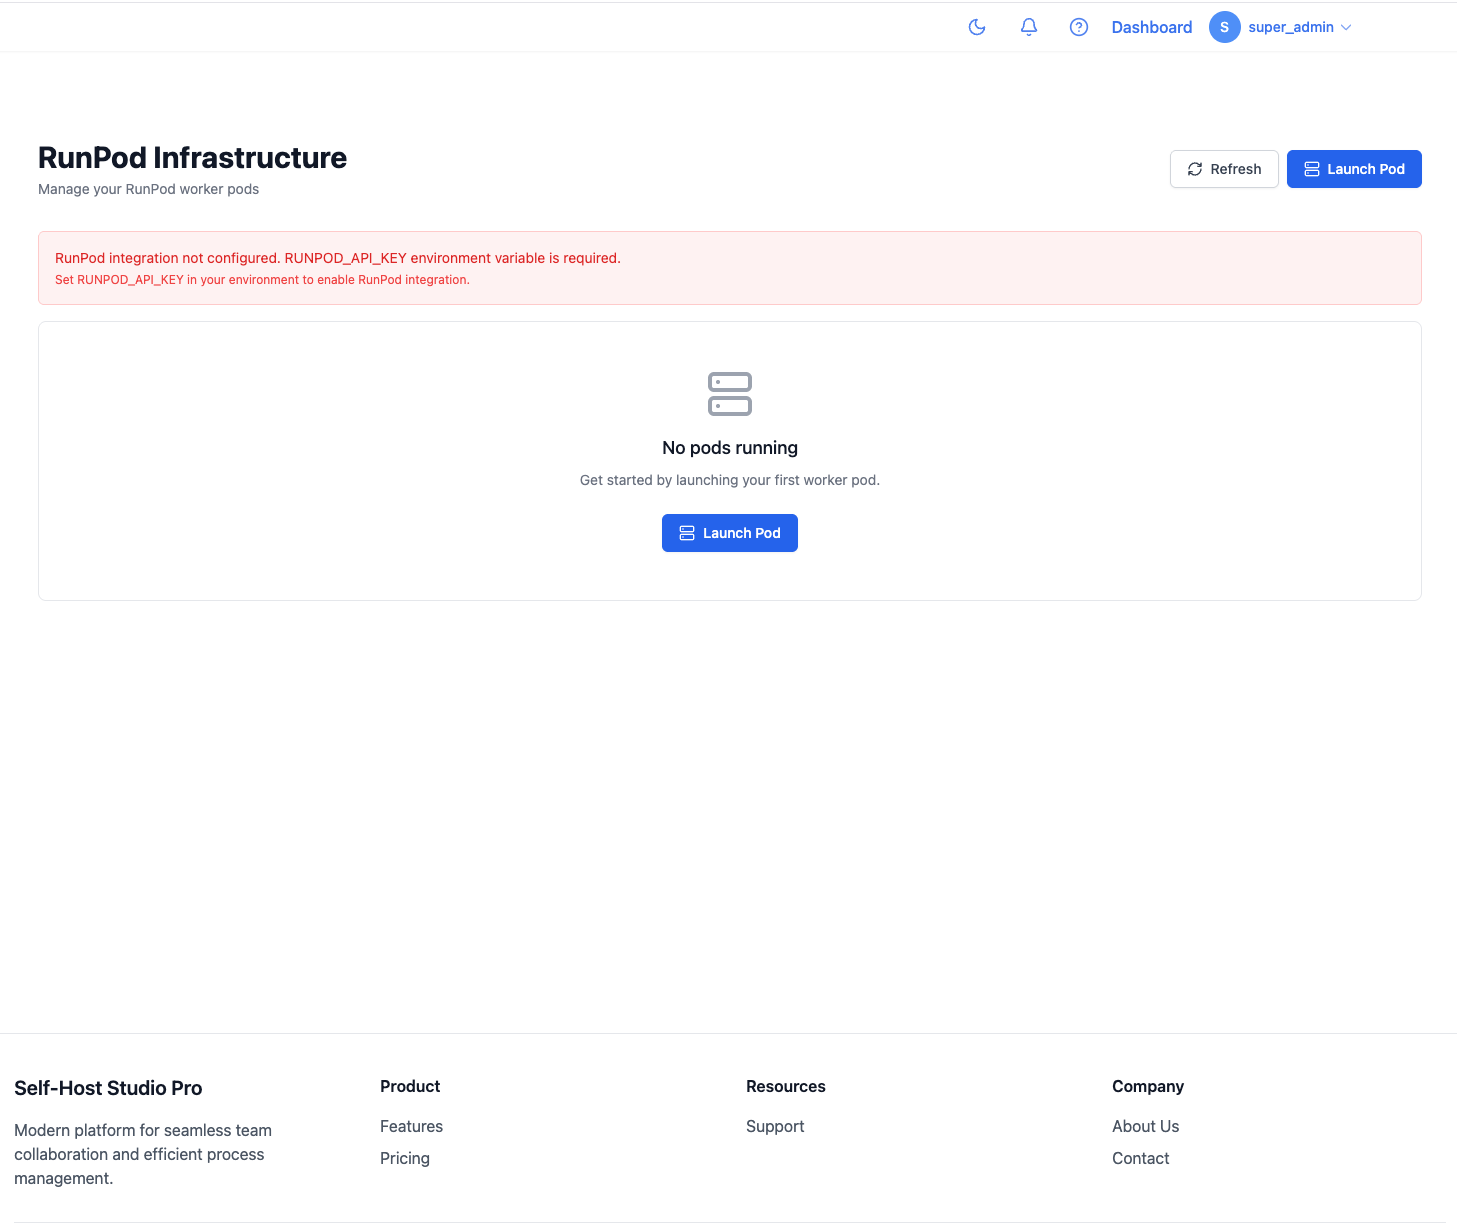The image size is (1457, 1224).
Task: Click the Self-Host Studio Pro footer title
Action: 108,1088
